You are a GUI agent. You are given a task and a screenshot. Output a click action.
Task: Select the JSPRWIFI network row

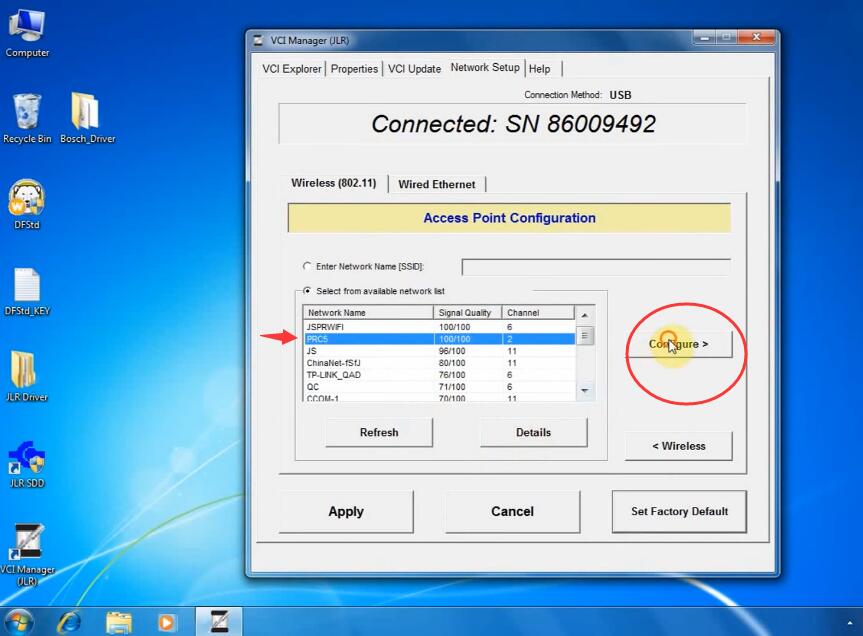439,327
